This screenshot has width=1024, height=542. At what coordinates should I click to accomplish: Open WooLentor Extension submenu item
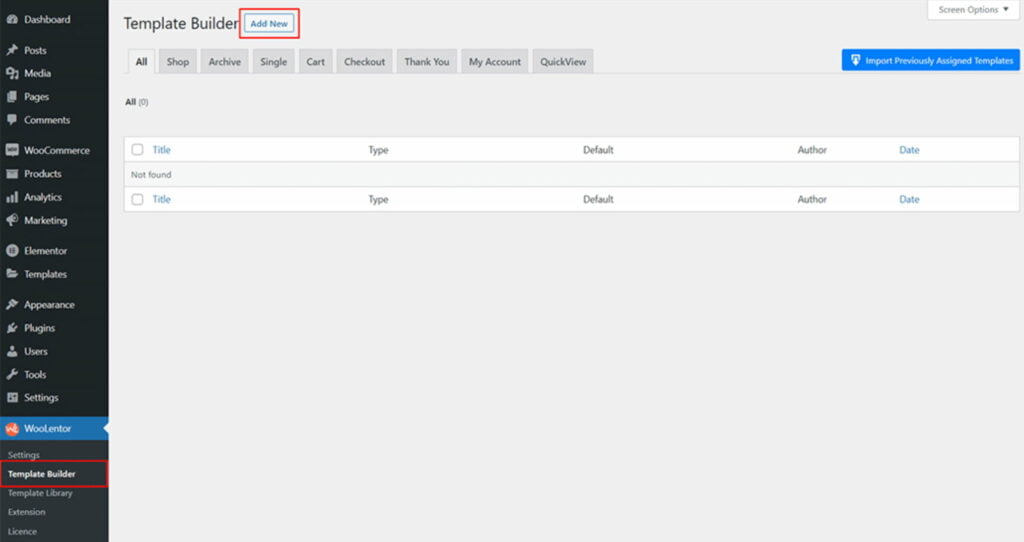point(27,512)
